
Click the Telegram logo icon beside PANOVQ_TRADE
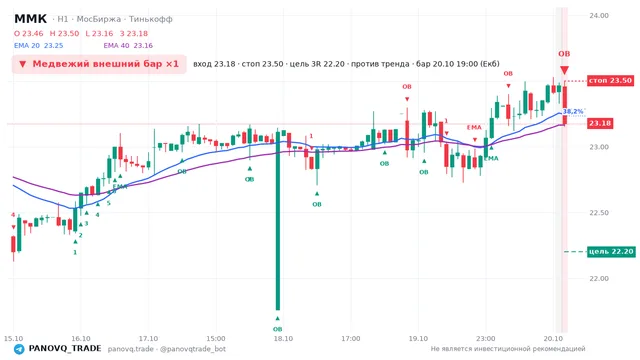(x=19, y=349)
